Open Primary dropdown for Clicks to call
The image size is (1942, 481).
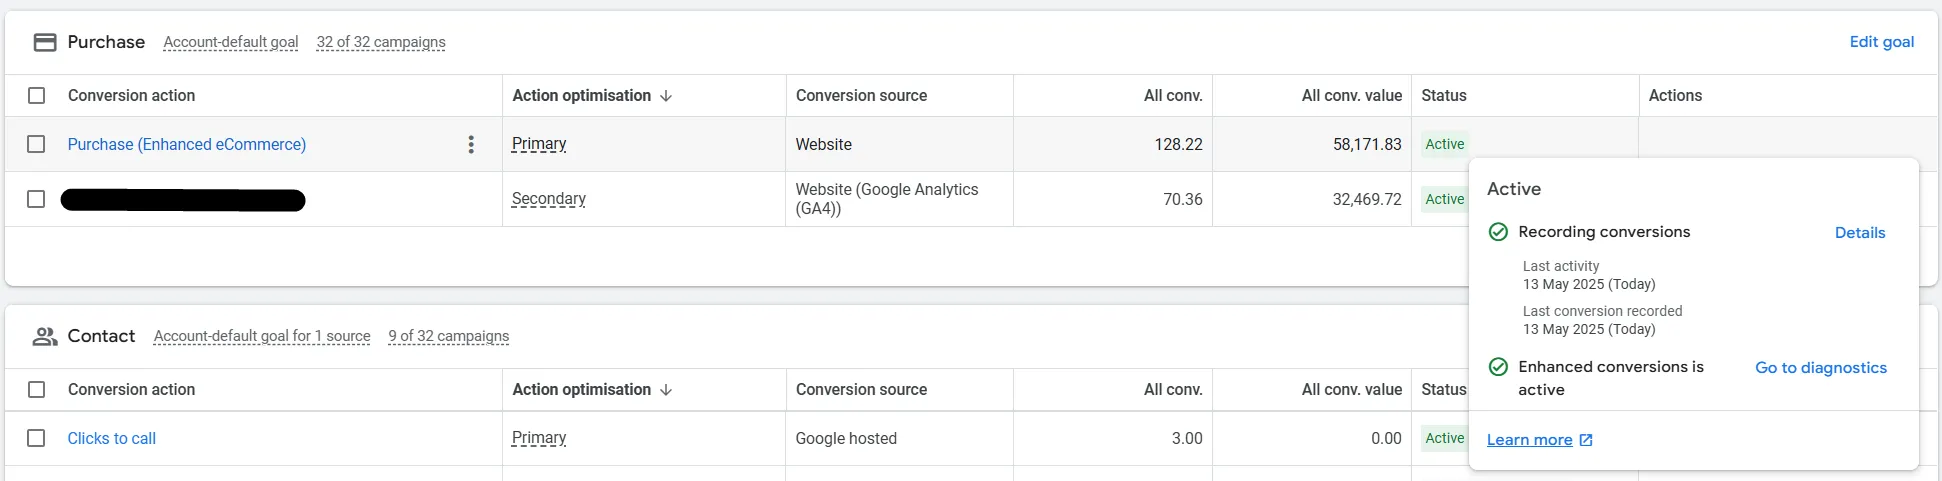[x=539, y=438]
